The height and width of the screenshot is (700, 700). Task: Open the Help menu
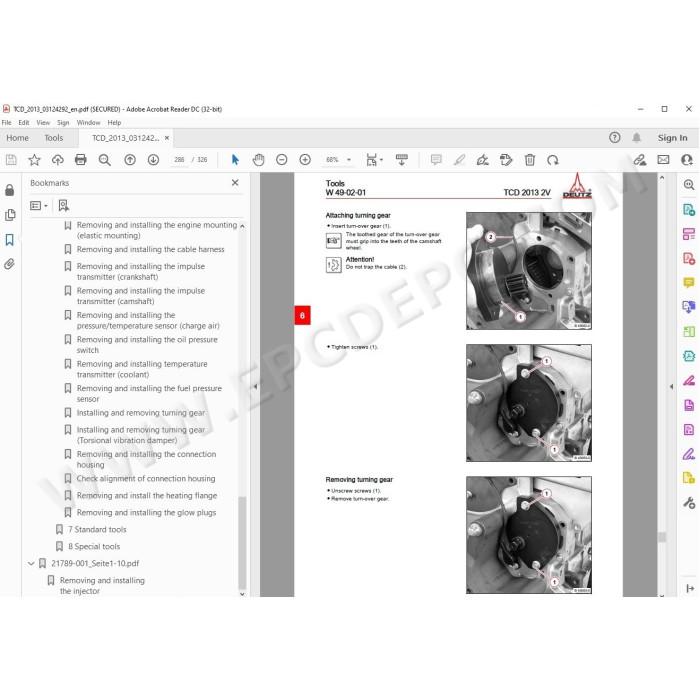[x=114, y=122]
